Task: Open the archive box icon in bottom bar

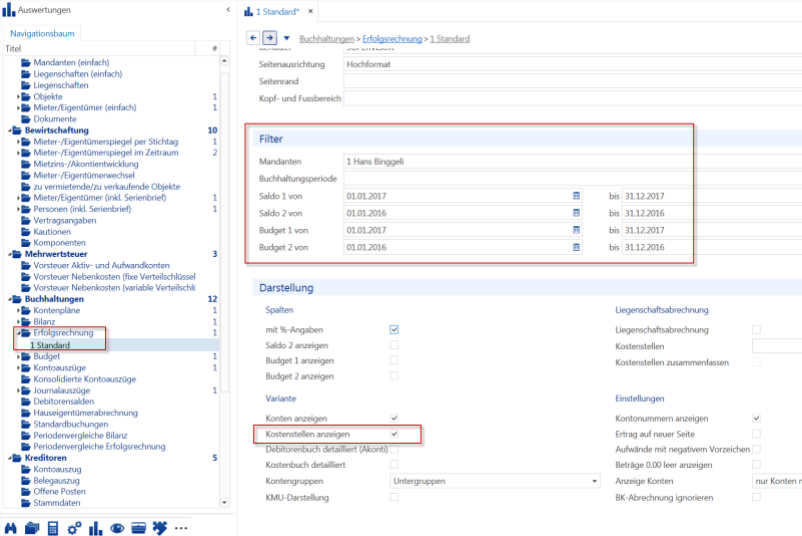Action: pyautogui.click(x=139, y=528)
